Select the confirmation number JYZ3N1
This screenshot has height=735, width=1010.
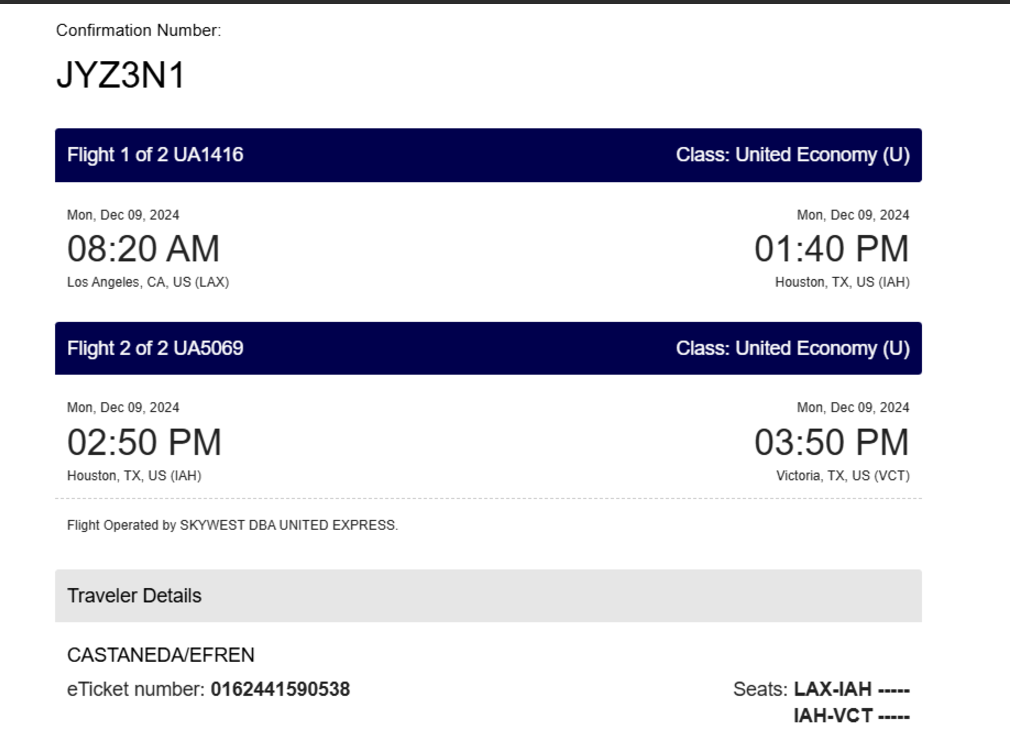pyautogui.click(x=120, y=75)
